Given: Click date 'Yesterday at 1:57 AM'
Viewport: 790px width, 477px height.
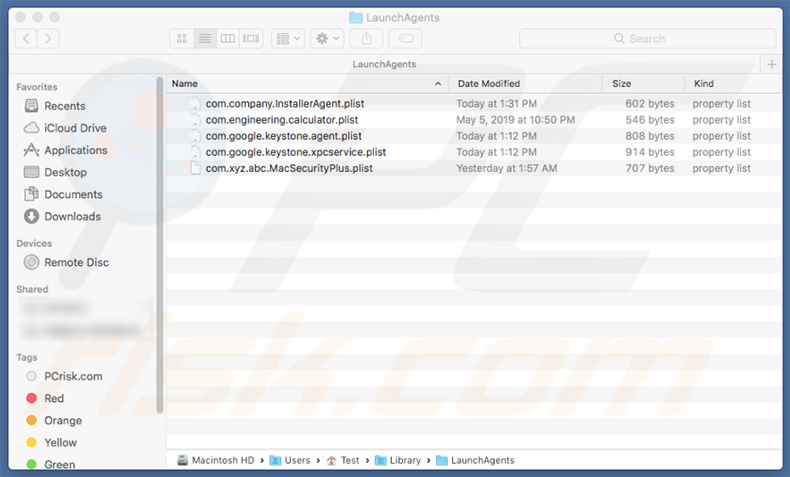Looking at the screenshot, I should click(506, 168).
